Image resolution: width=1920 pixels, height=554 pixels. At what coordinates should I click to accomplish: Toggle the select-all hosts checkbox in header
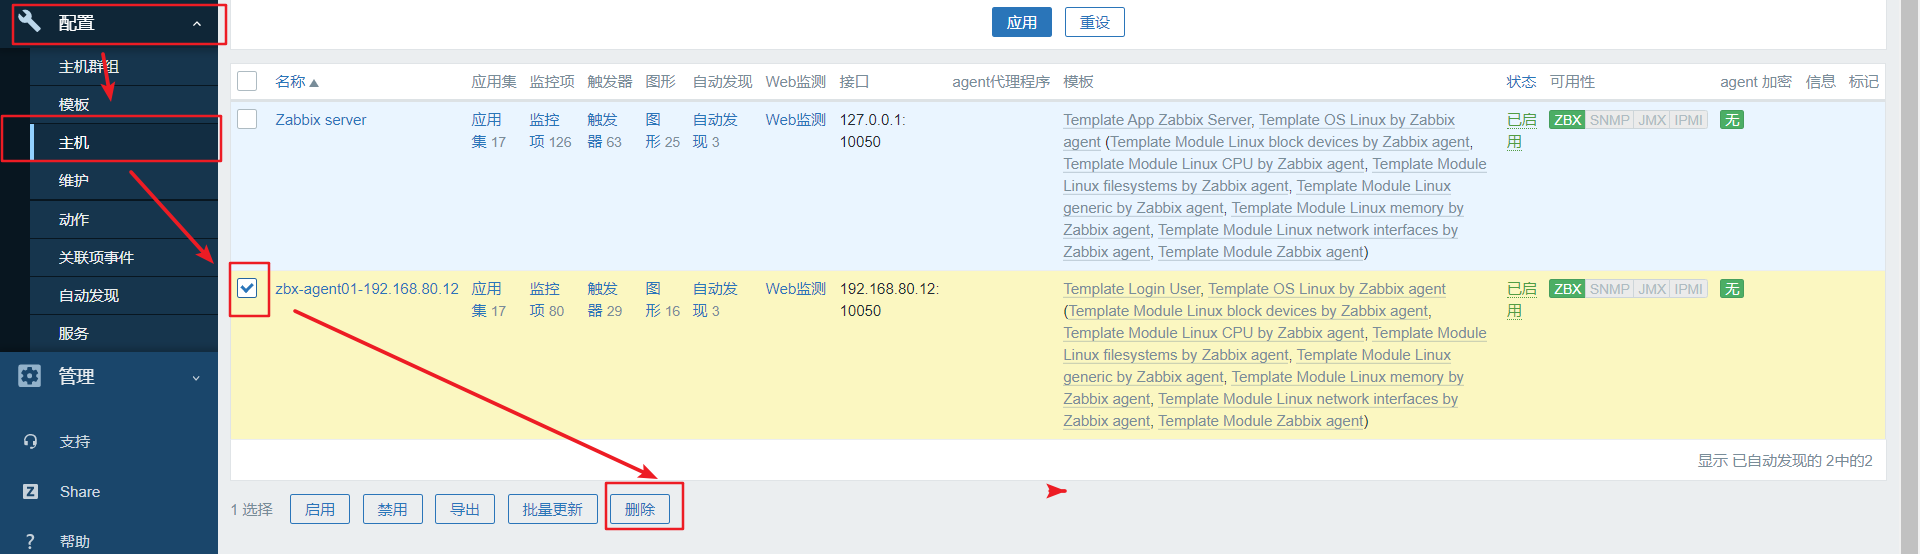pos(247,81)
